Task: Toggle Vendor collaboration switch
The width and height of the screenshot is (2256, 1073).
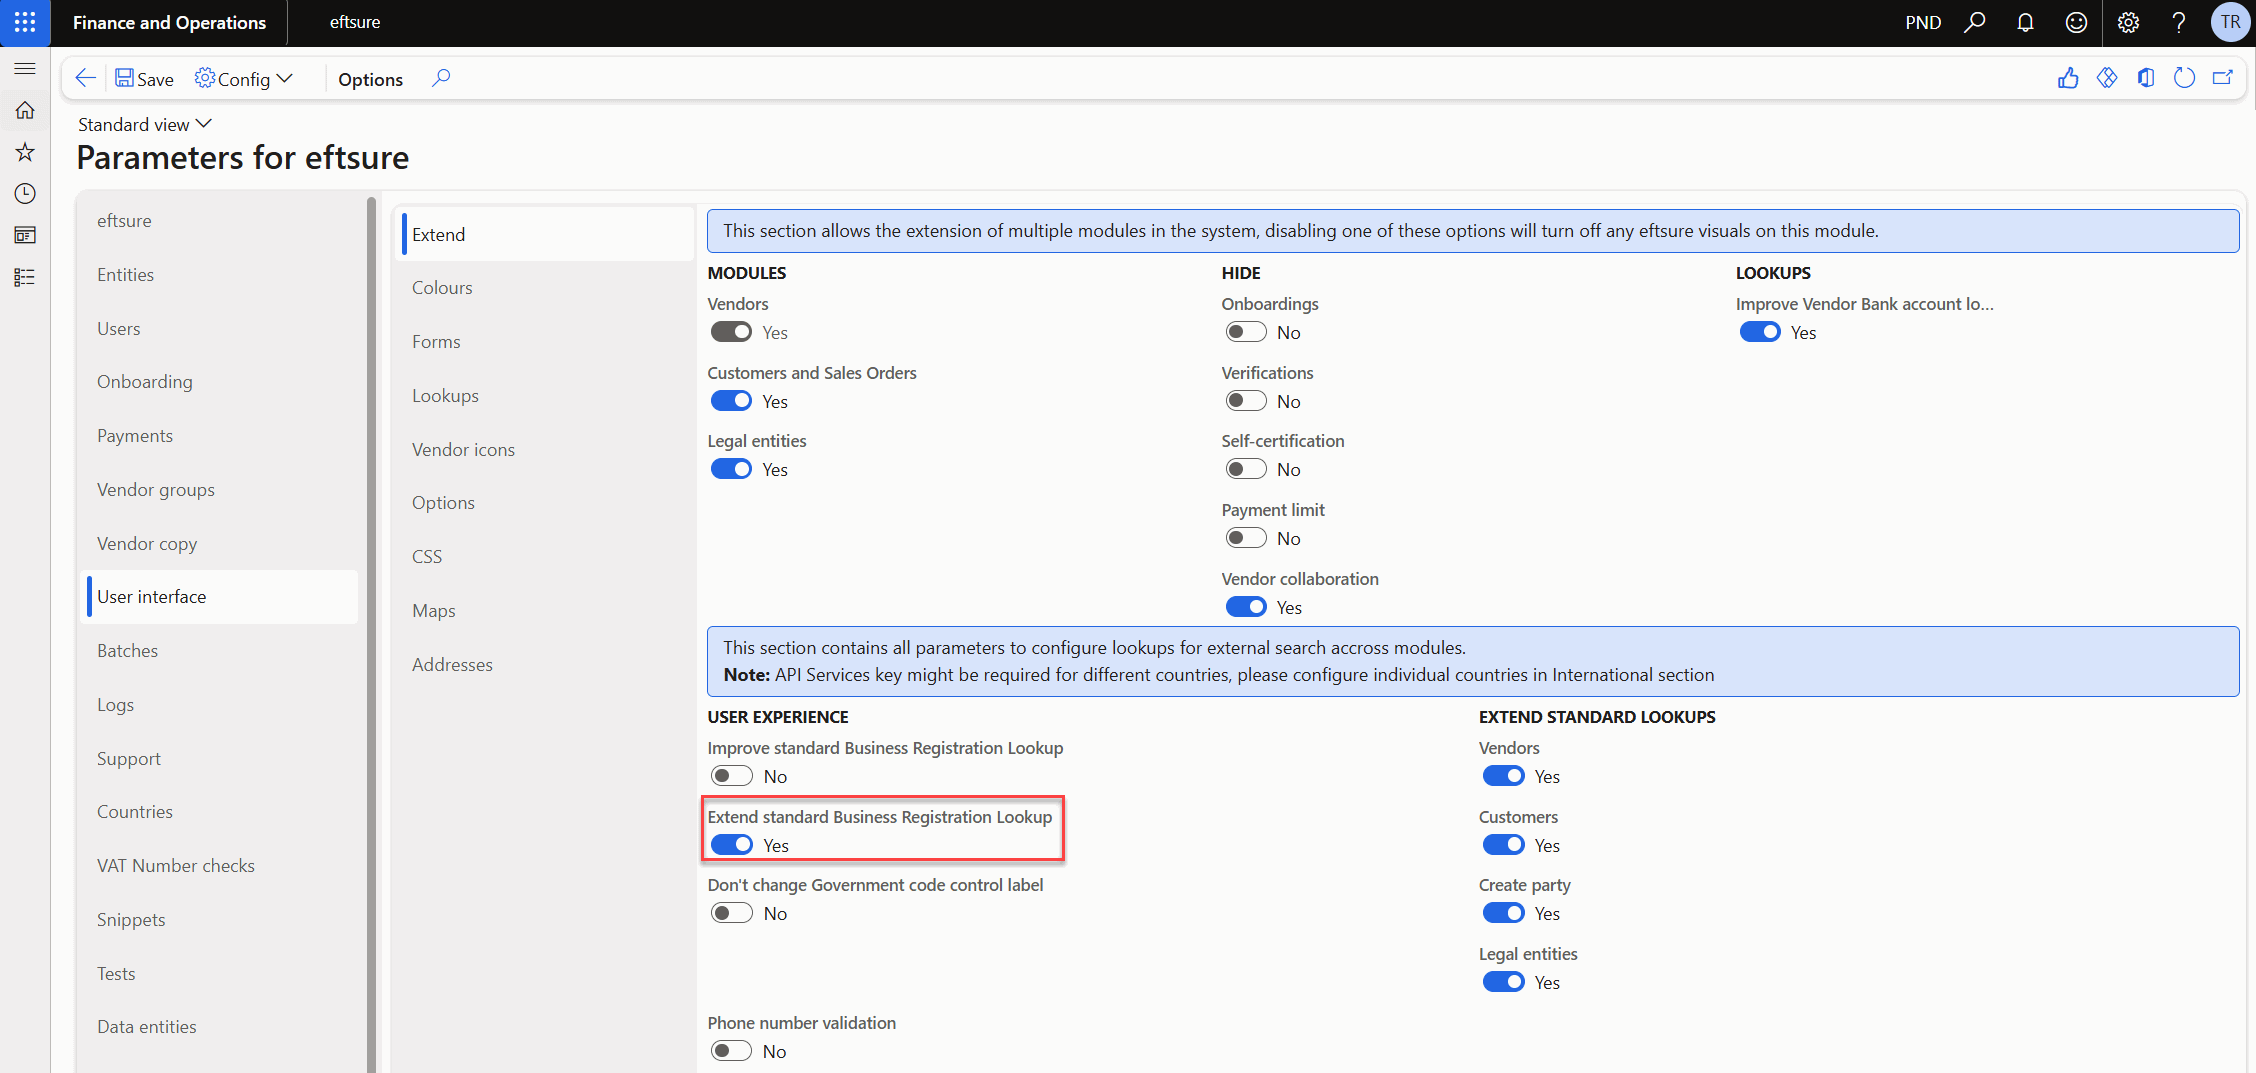Action: pyautogui.click(x=1246, y=607)
